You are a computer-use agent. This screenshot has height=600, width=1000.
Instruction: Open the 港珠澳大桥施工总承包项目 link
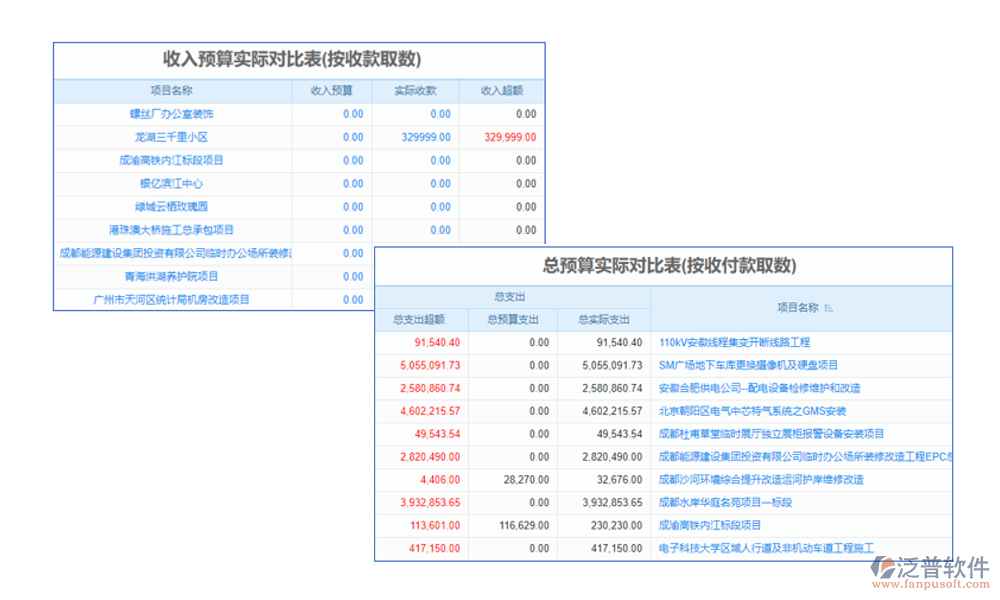click(x=171, y=230)
